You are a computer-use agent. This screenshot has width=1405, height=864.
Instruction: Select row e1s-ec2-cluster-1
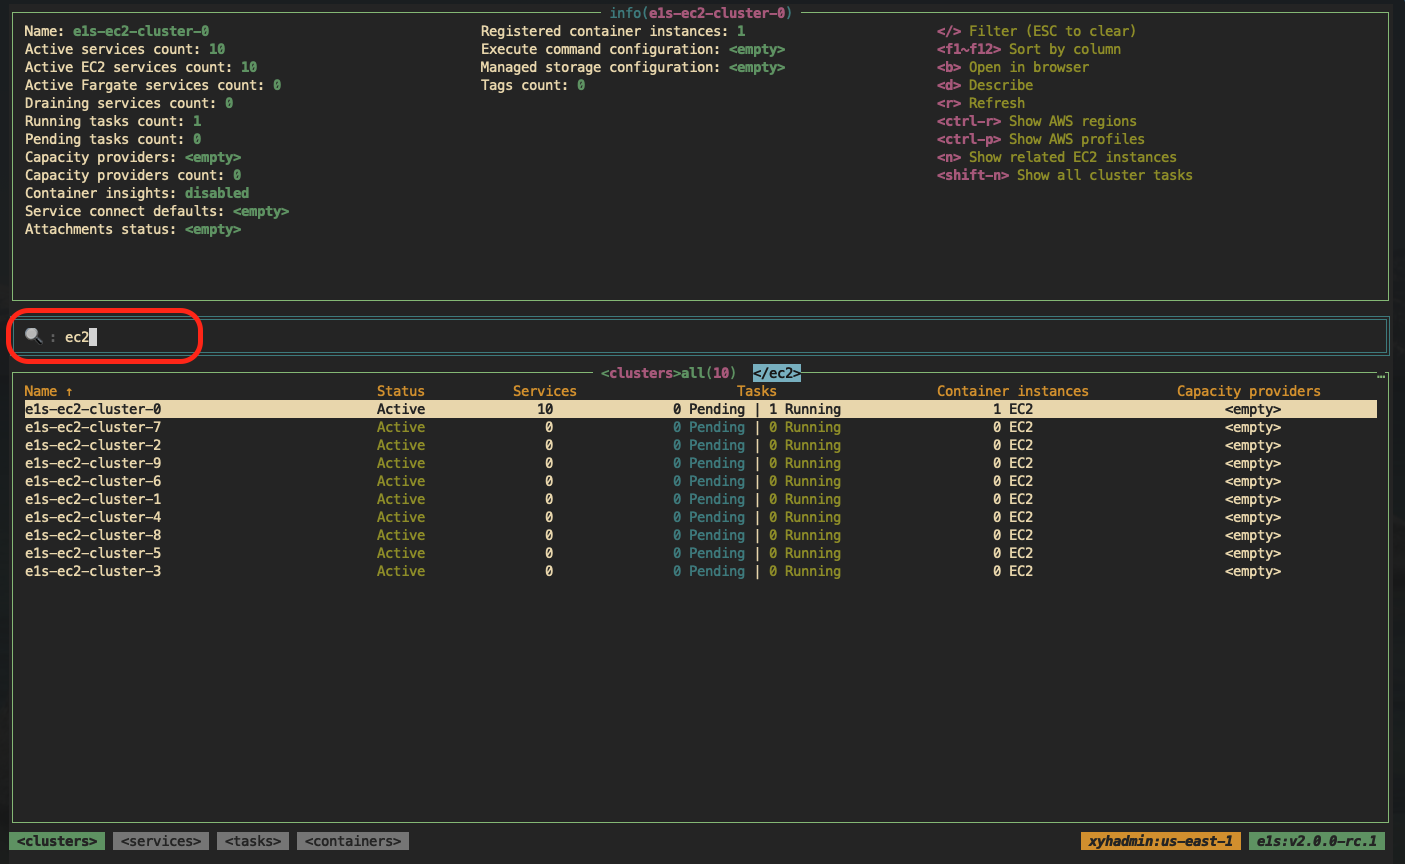(x=700, y=499)
